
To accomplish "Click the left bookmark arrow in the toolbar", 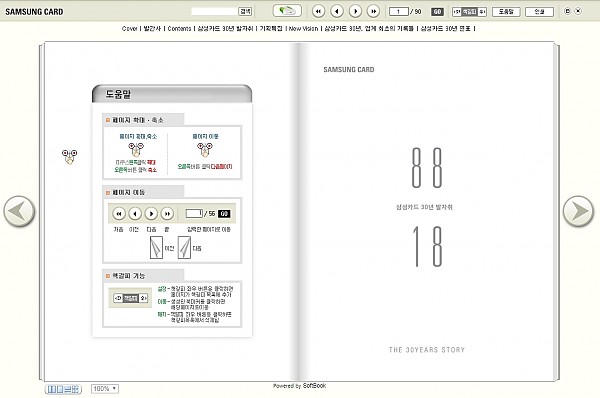I will point(457,12).
